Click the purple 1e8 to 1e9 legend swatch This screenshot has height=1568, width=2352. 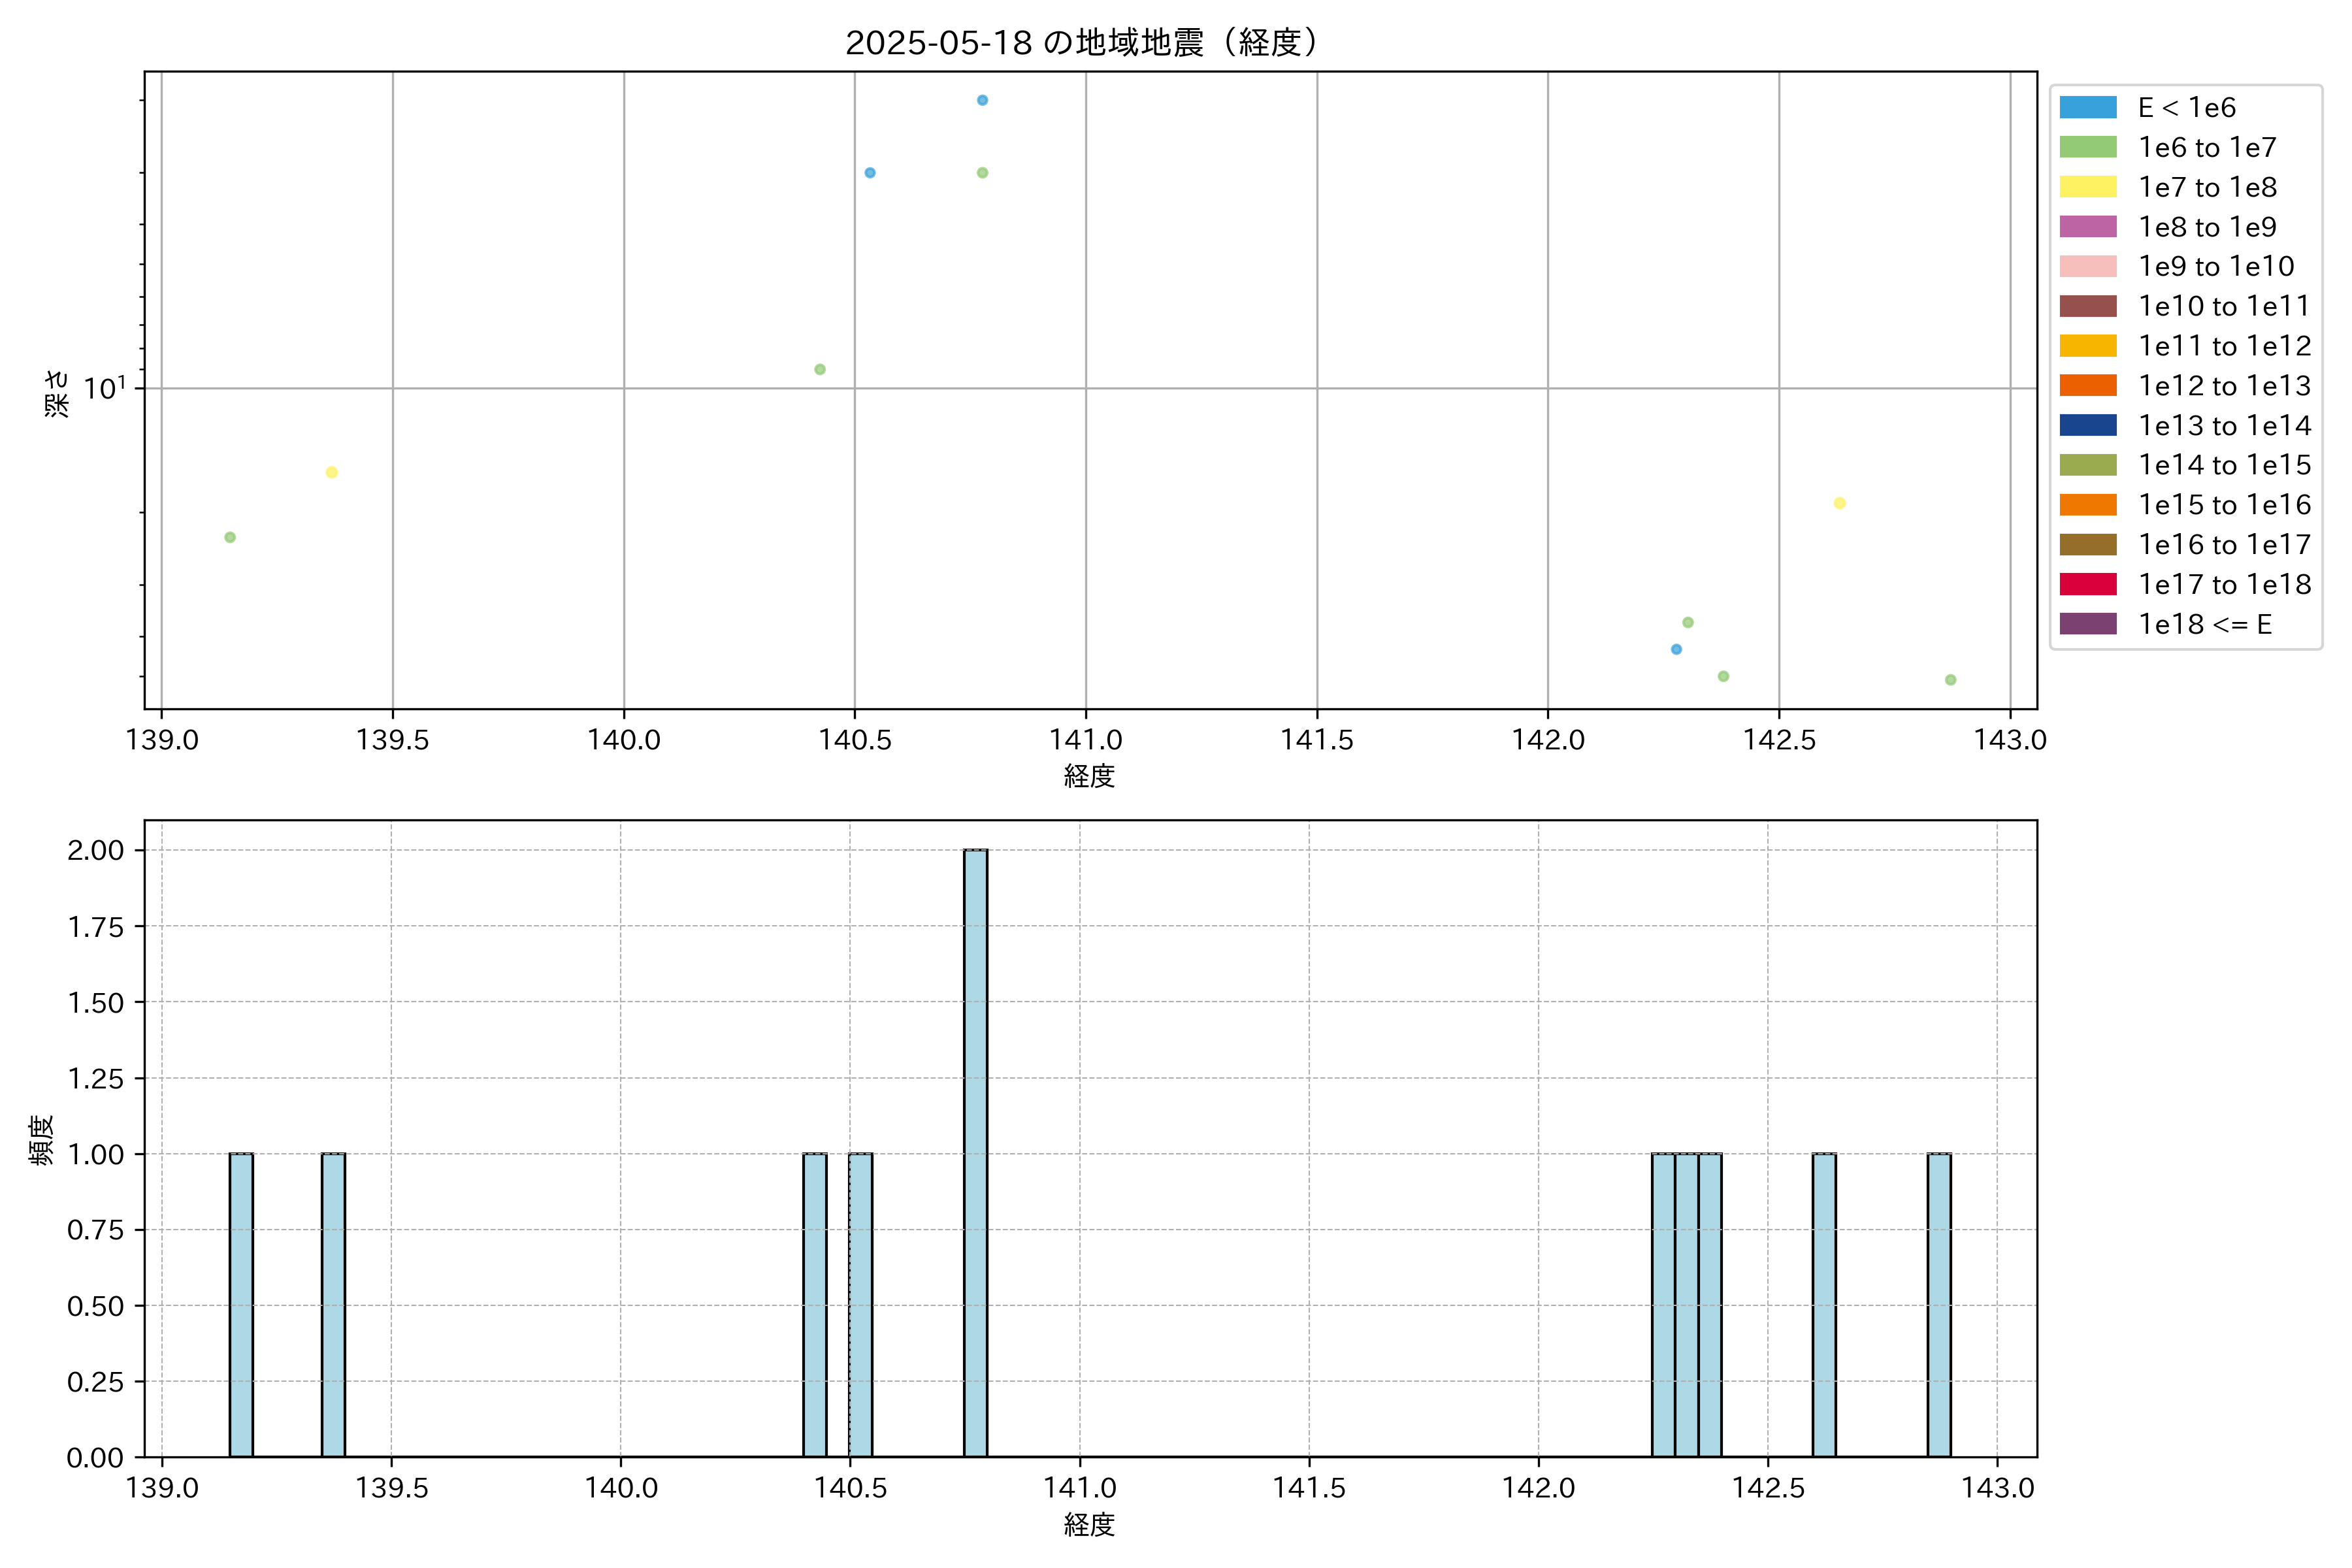(2088, 227)
